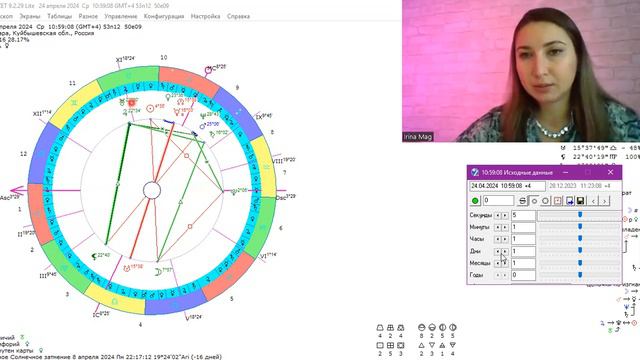
Task: Increase Минуты with right step arrow
Action: (505, 227)
